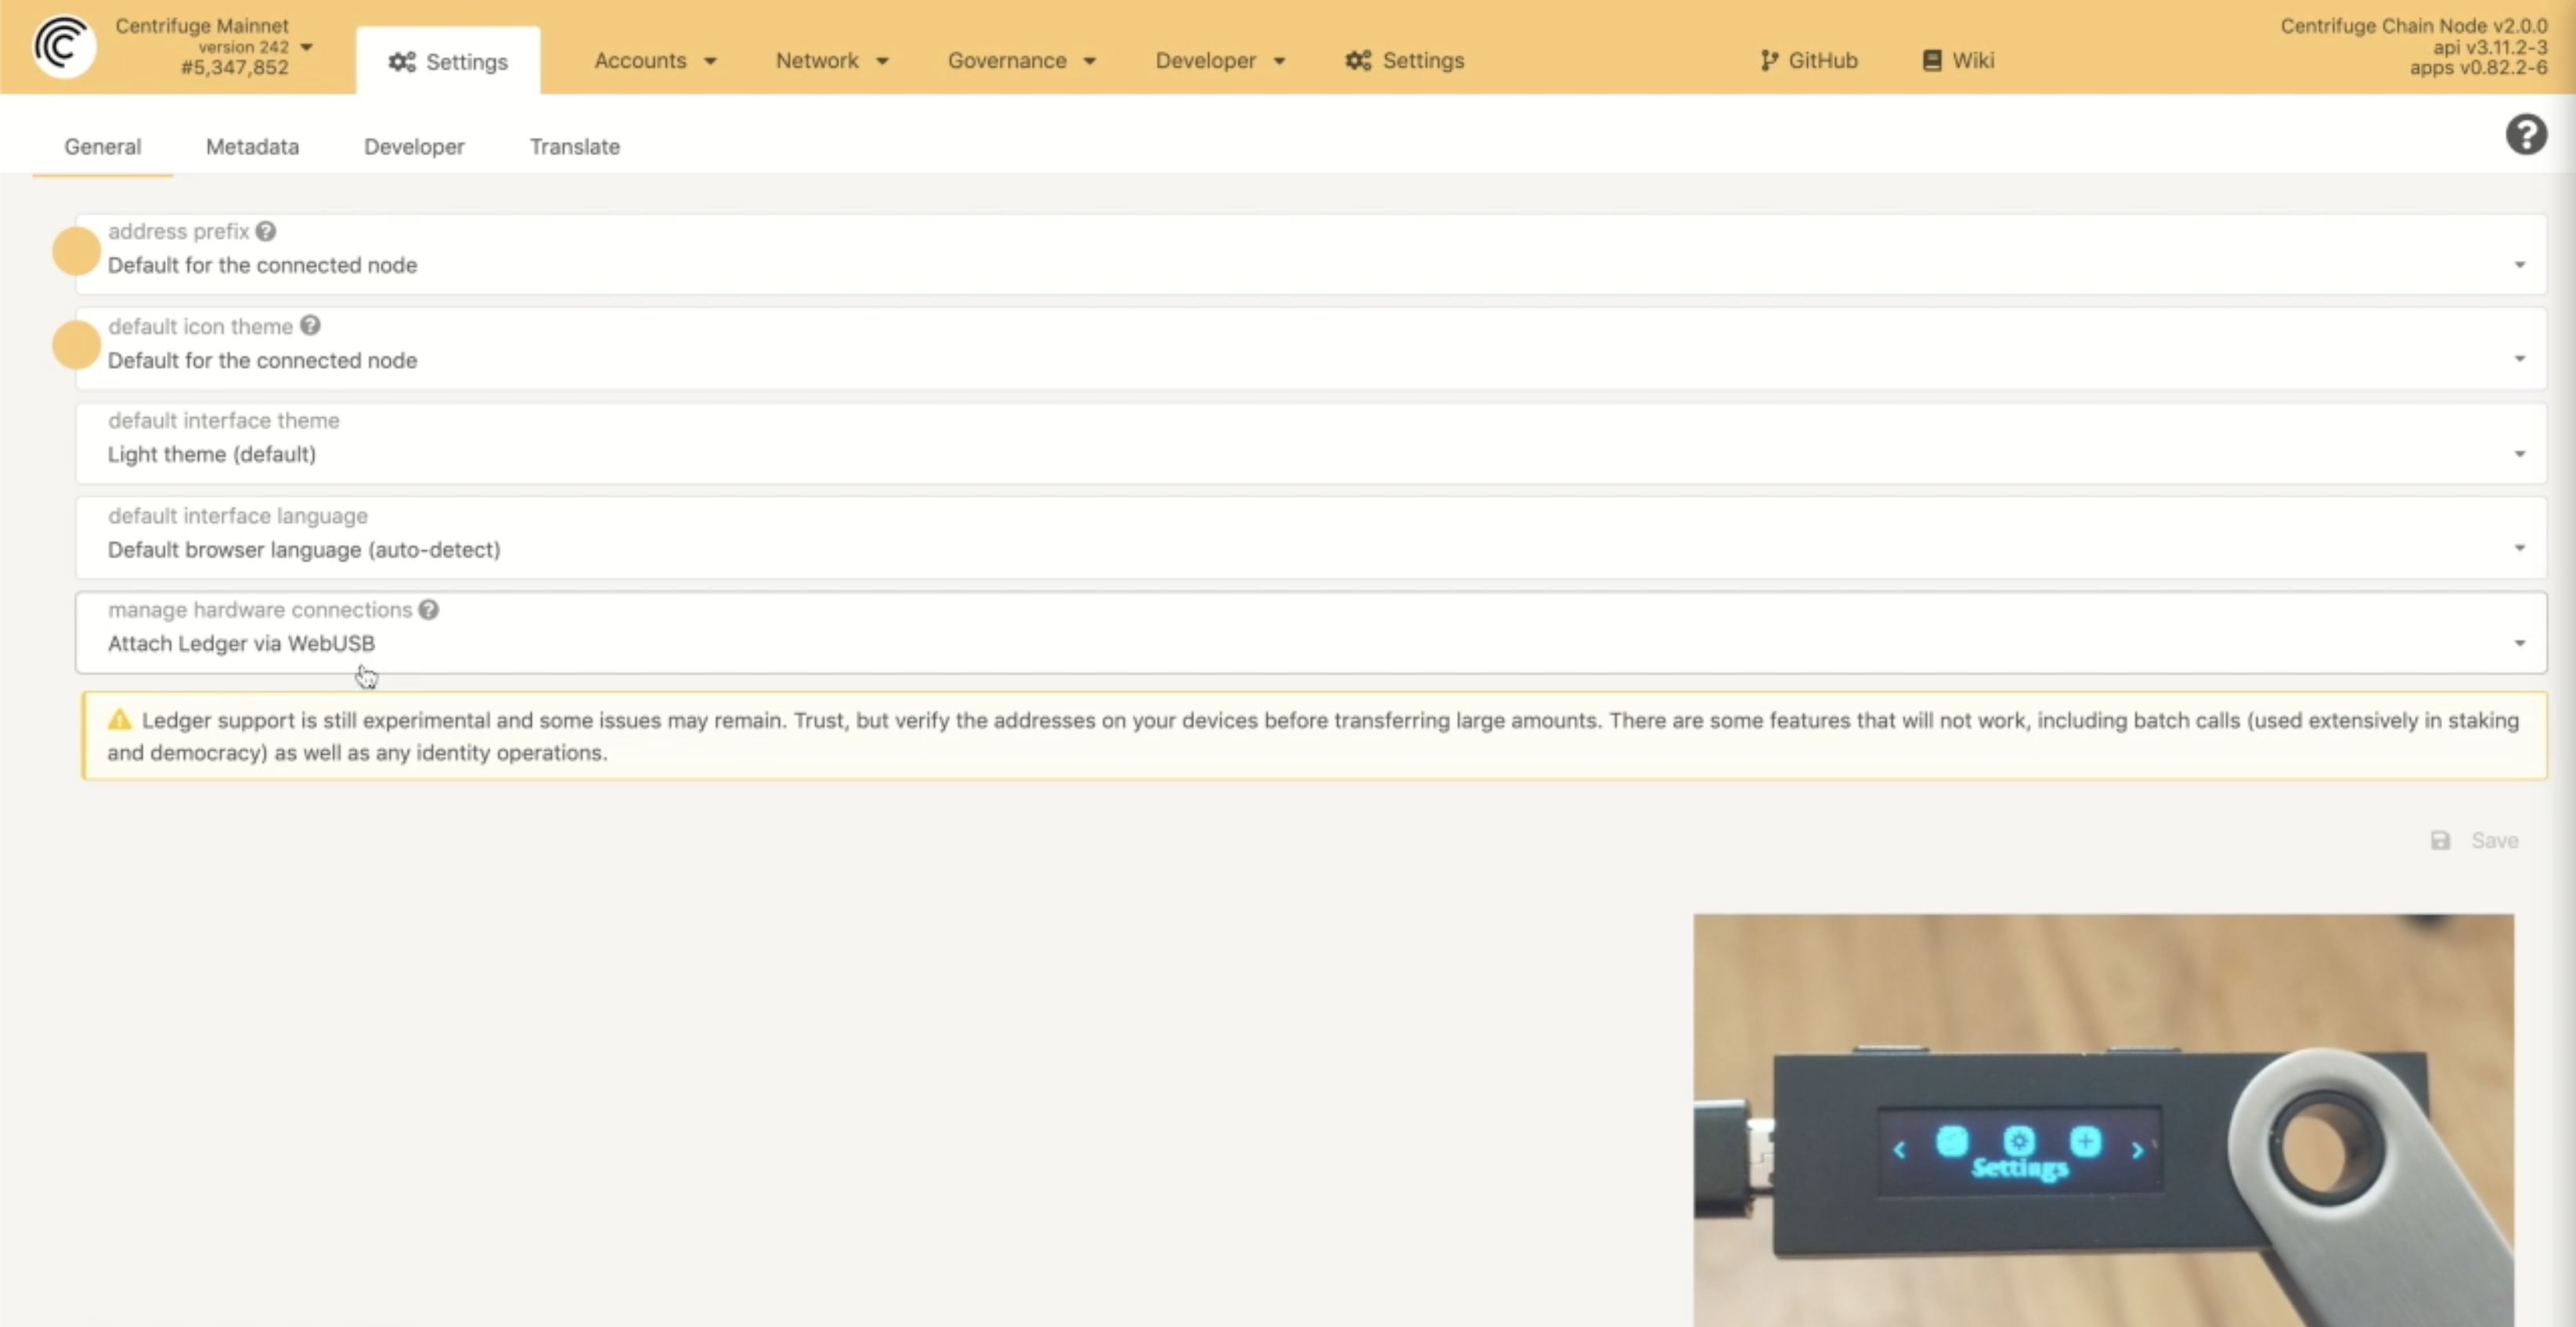Viewport: 2576px width, 1327px height.
Task: Click the Save floppy disk icon
Action: click(x=2440, y=840)
